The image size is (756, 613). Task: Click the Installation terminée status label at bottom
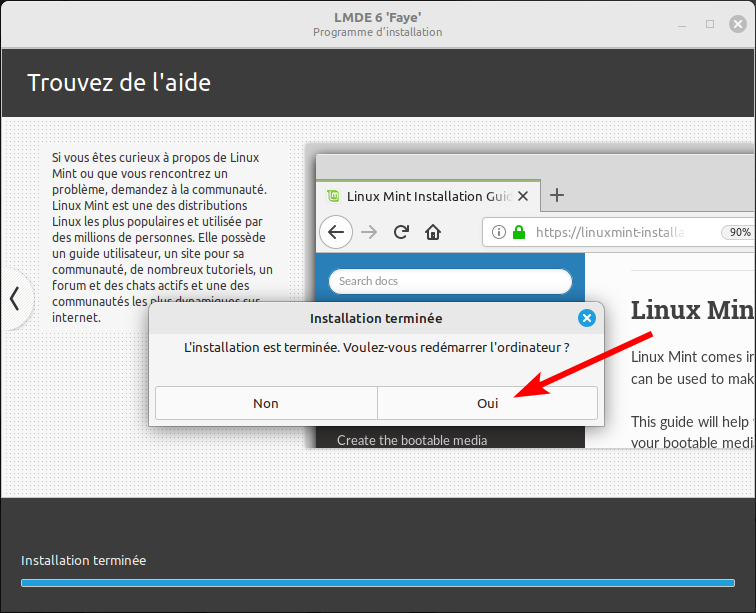click(83, 560)
